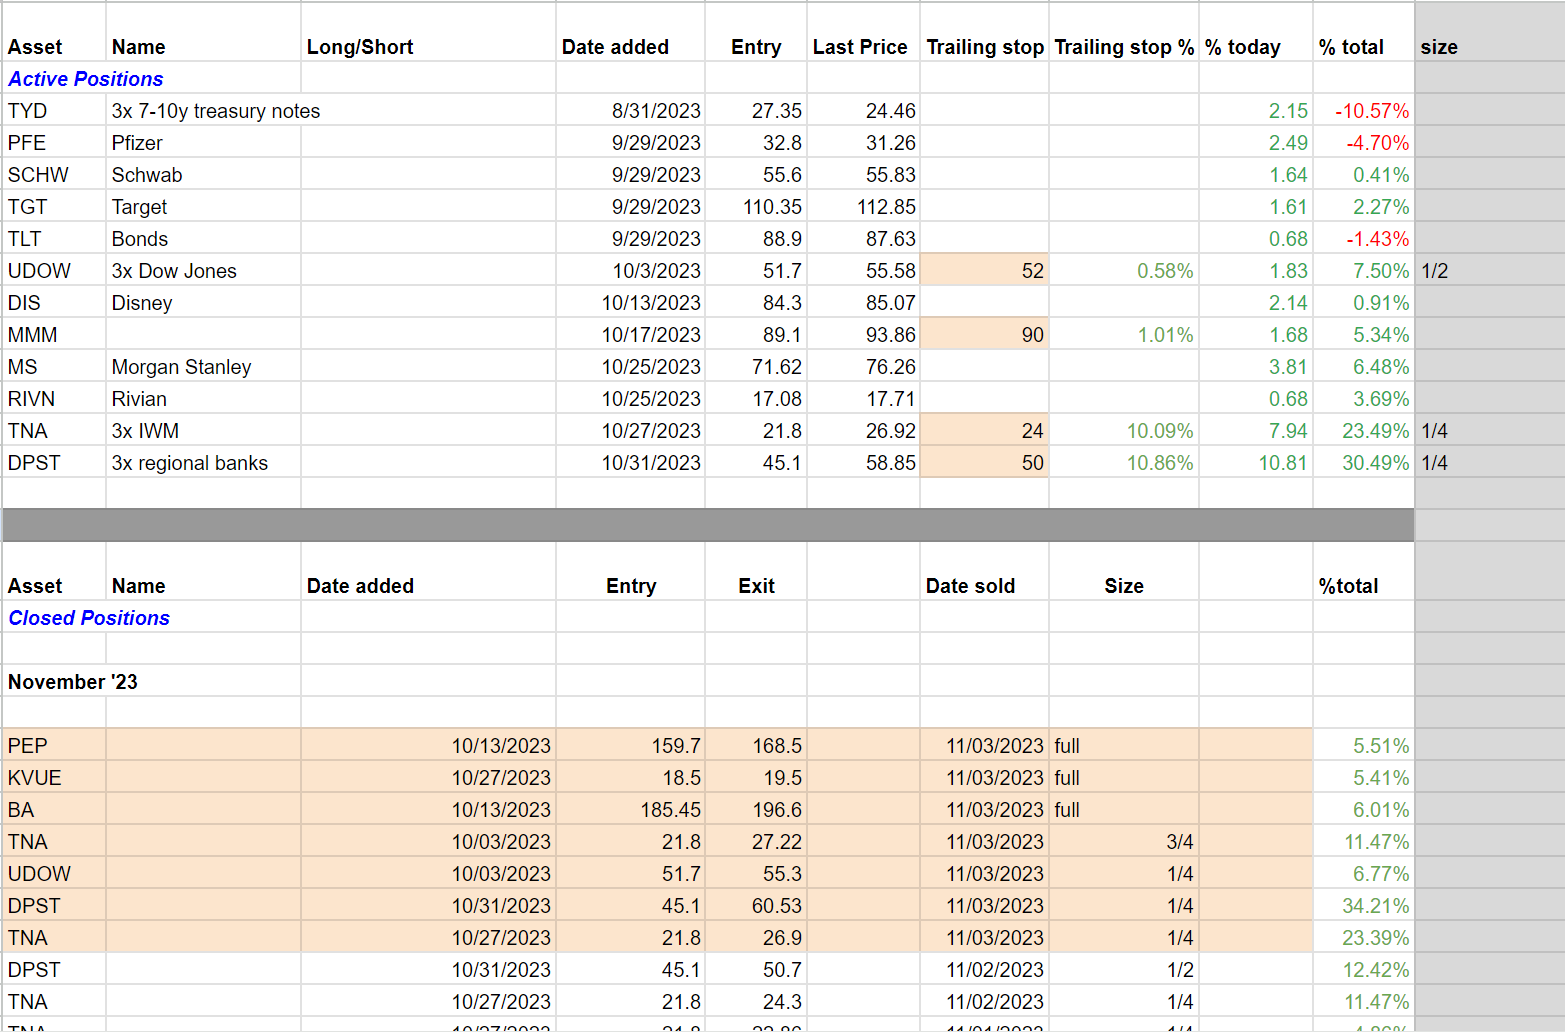The image size is (1565, 1032).
Task: Select the SCHW asset cell
Action: (x=54, y=175)
